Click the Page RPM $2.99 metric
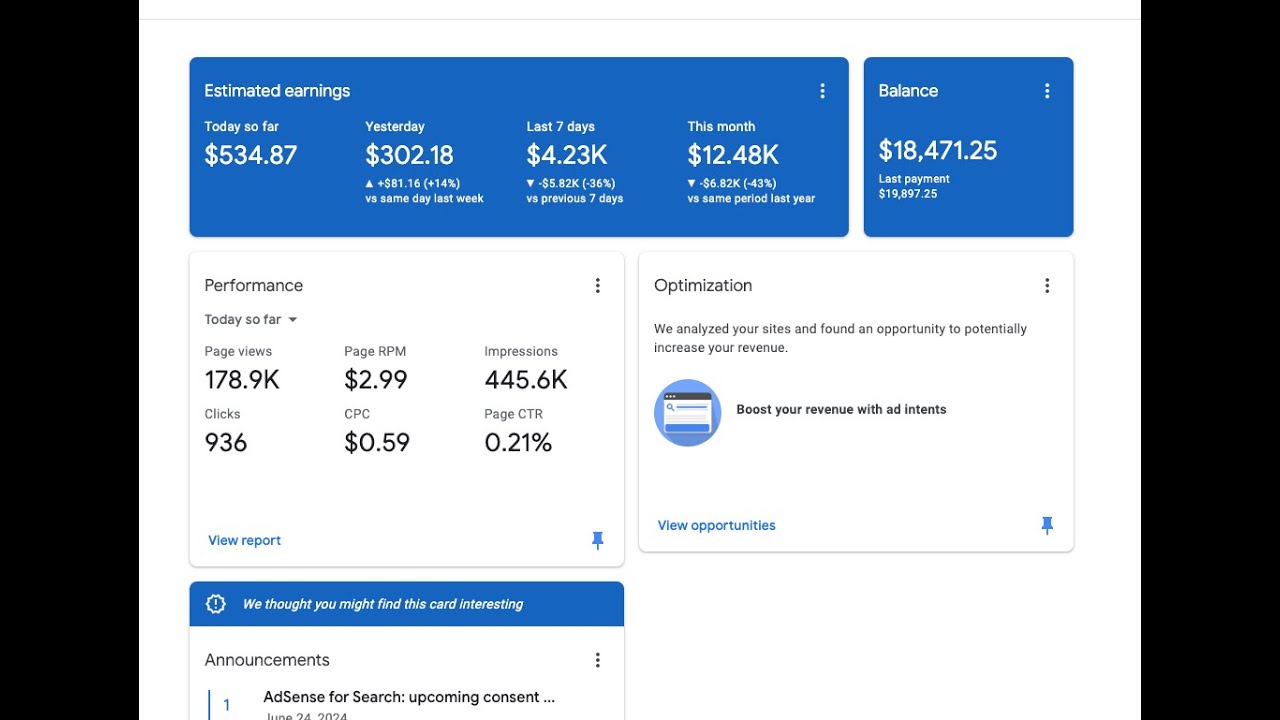 coord(375,380)
